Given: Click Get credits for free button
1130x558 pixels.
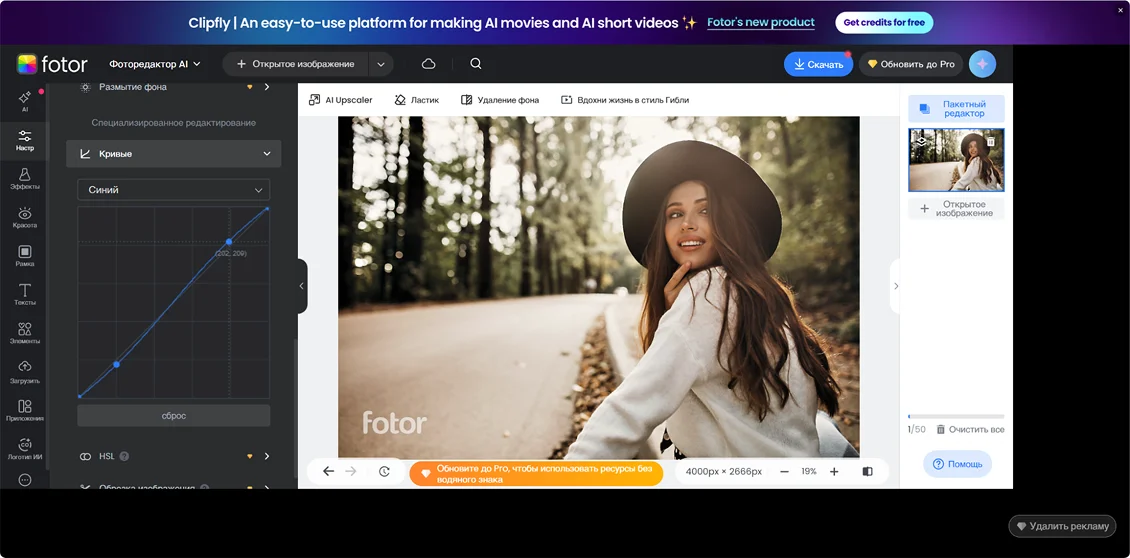Looking at the screenshot, I should click(x=884, y=22).
